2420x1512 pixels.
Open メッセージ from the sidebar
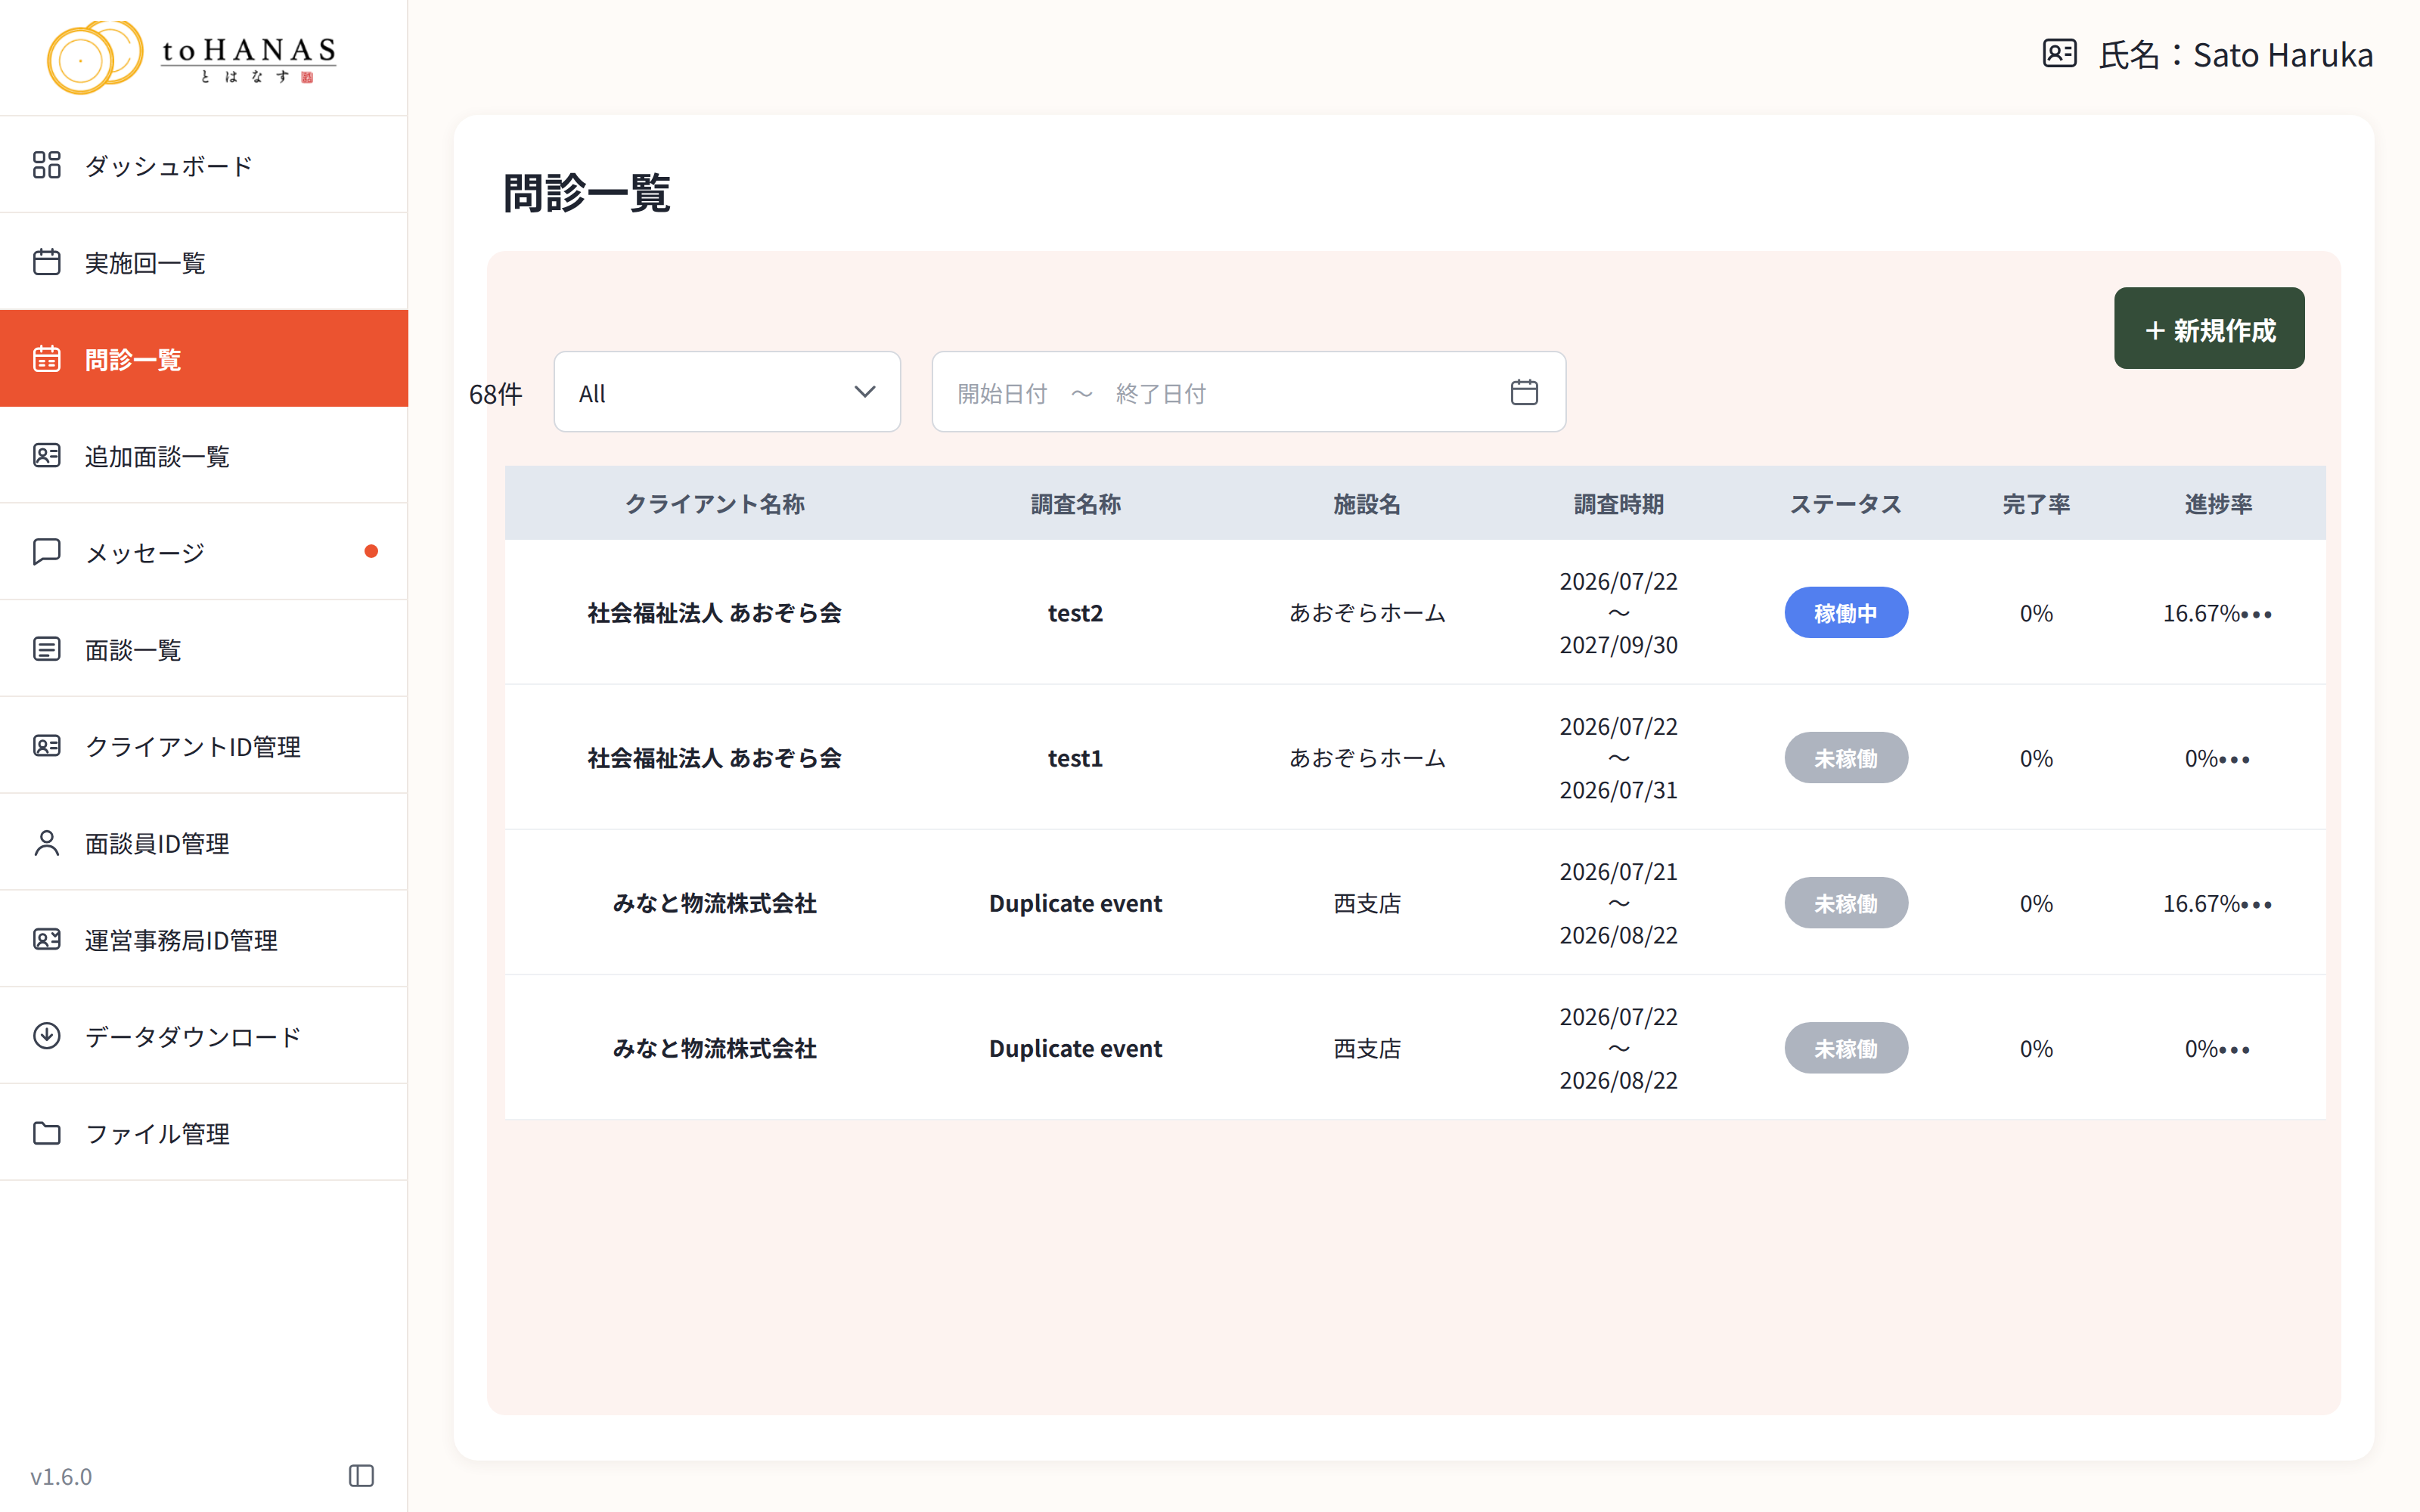click(x=204, y=552)
